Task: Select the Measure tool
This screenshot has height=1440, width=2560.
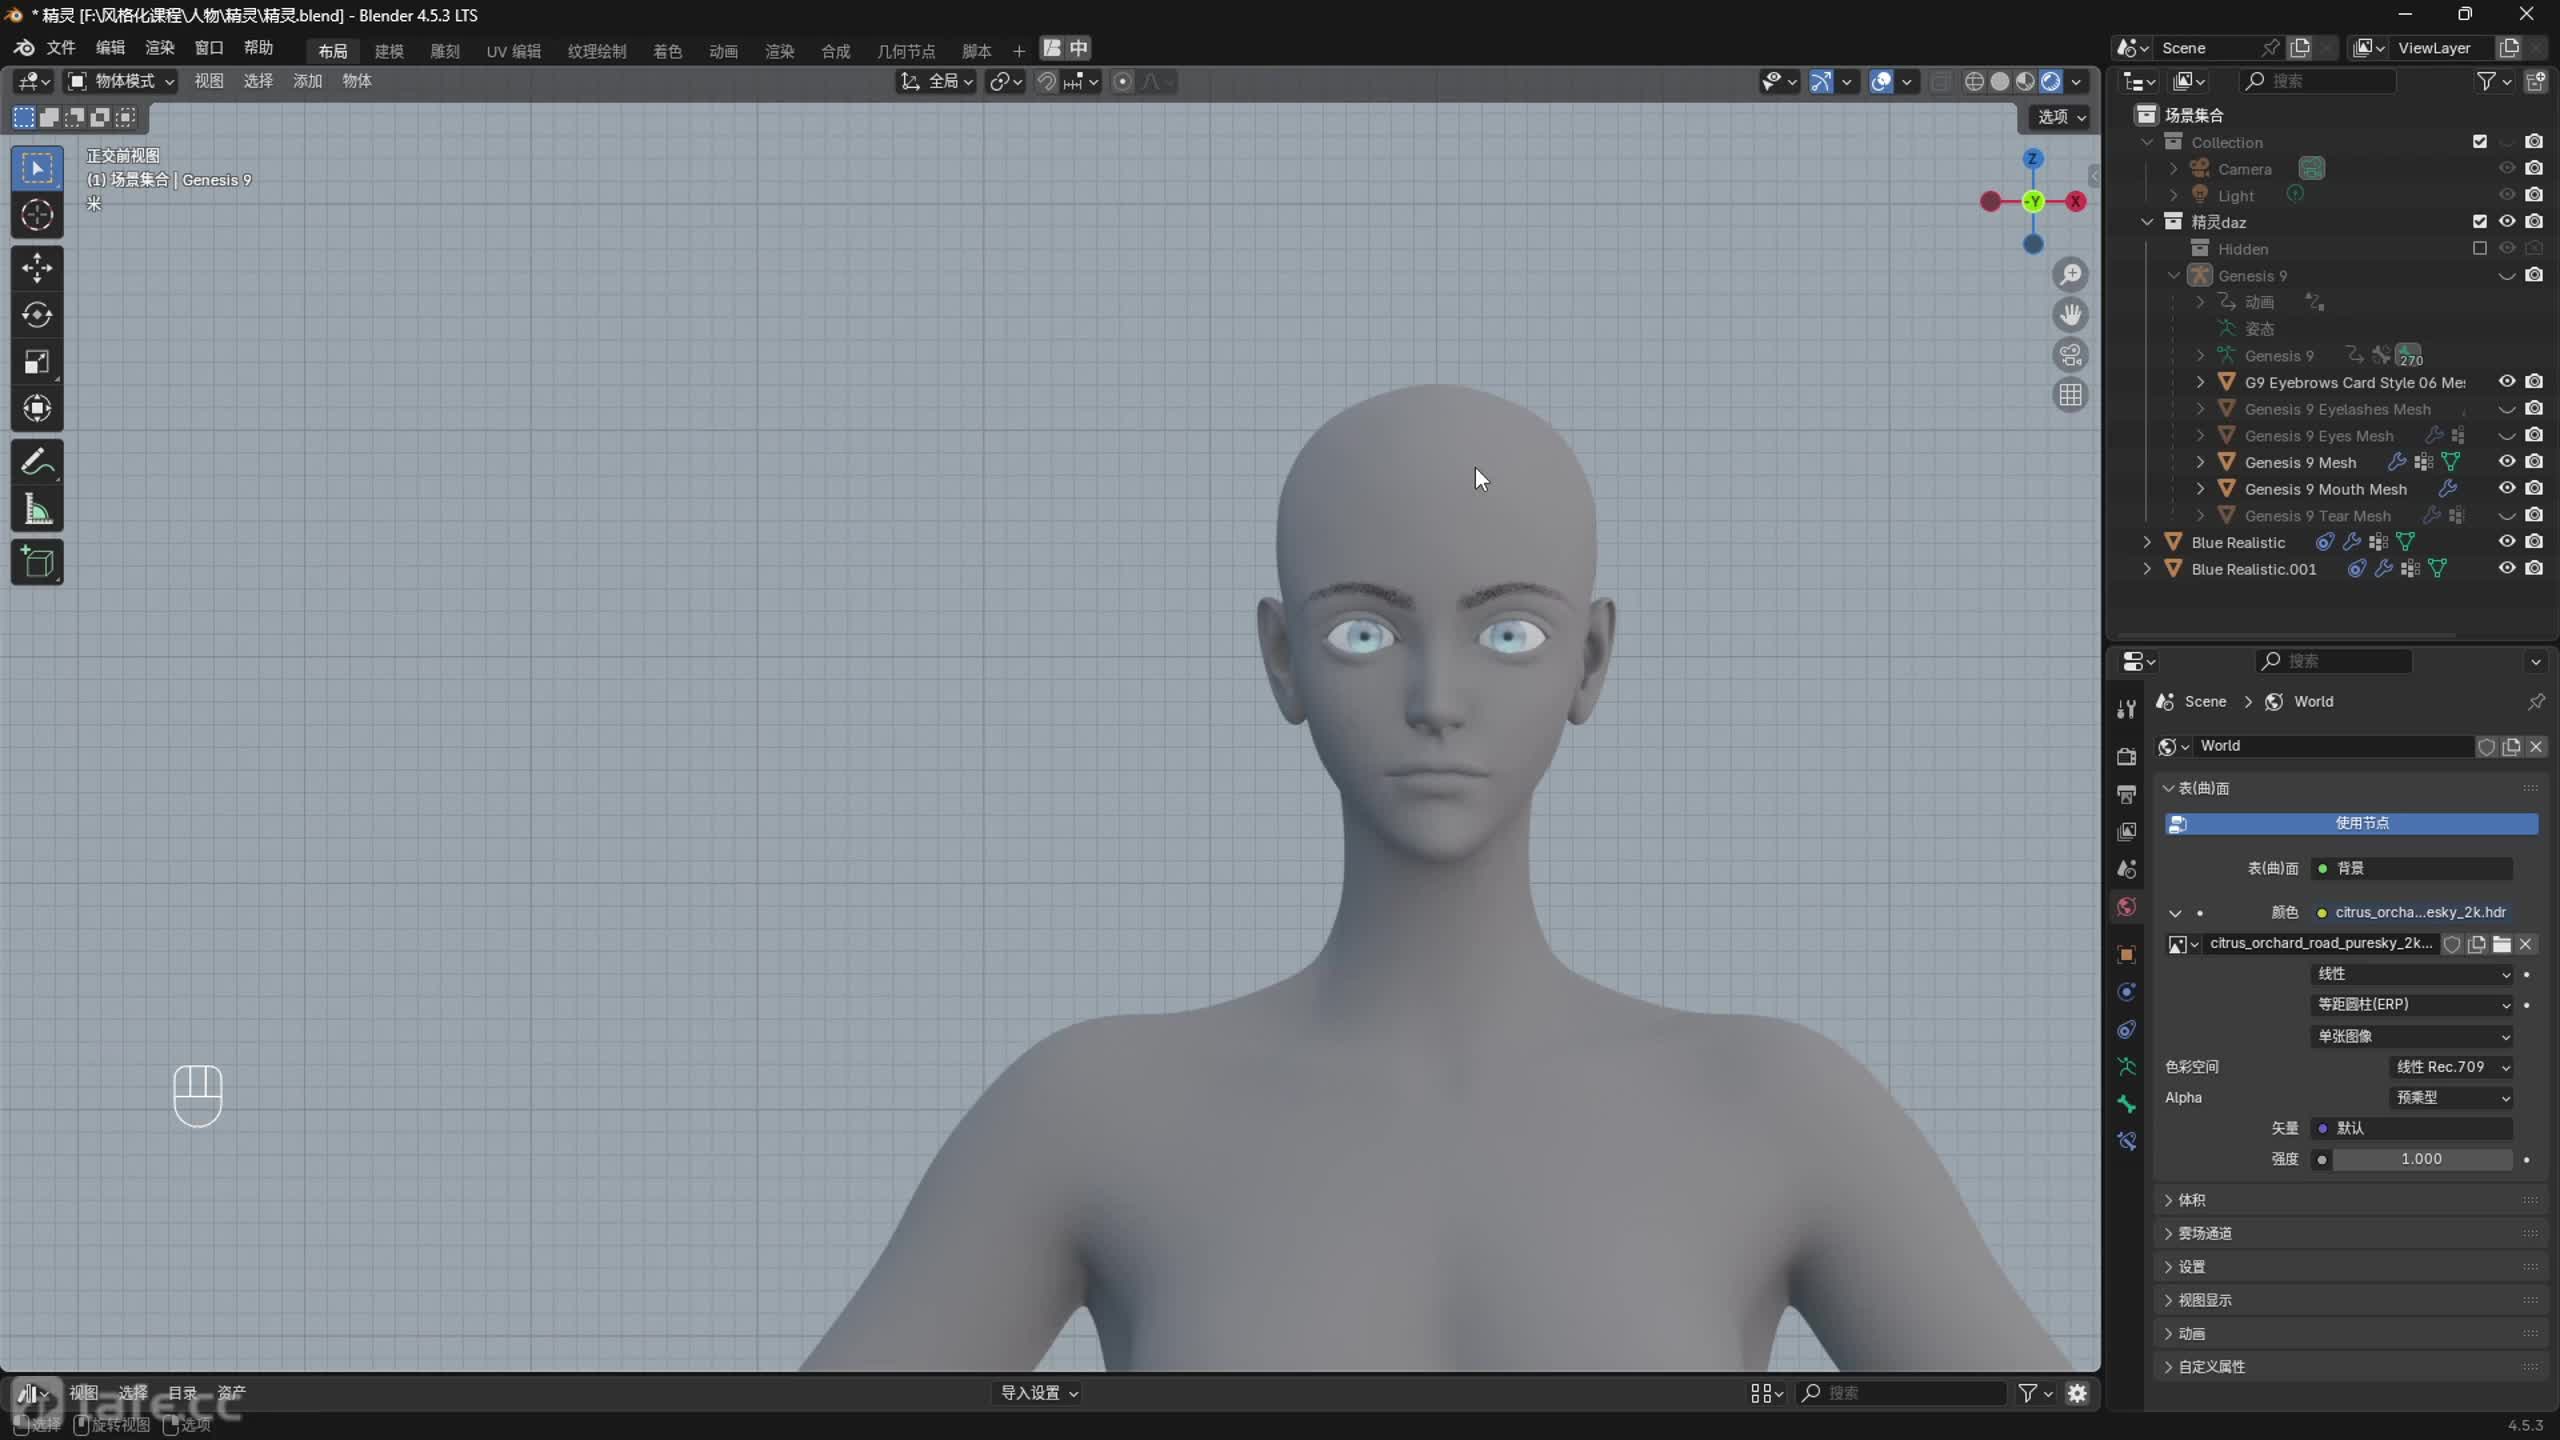Action: (37, 510)
